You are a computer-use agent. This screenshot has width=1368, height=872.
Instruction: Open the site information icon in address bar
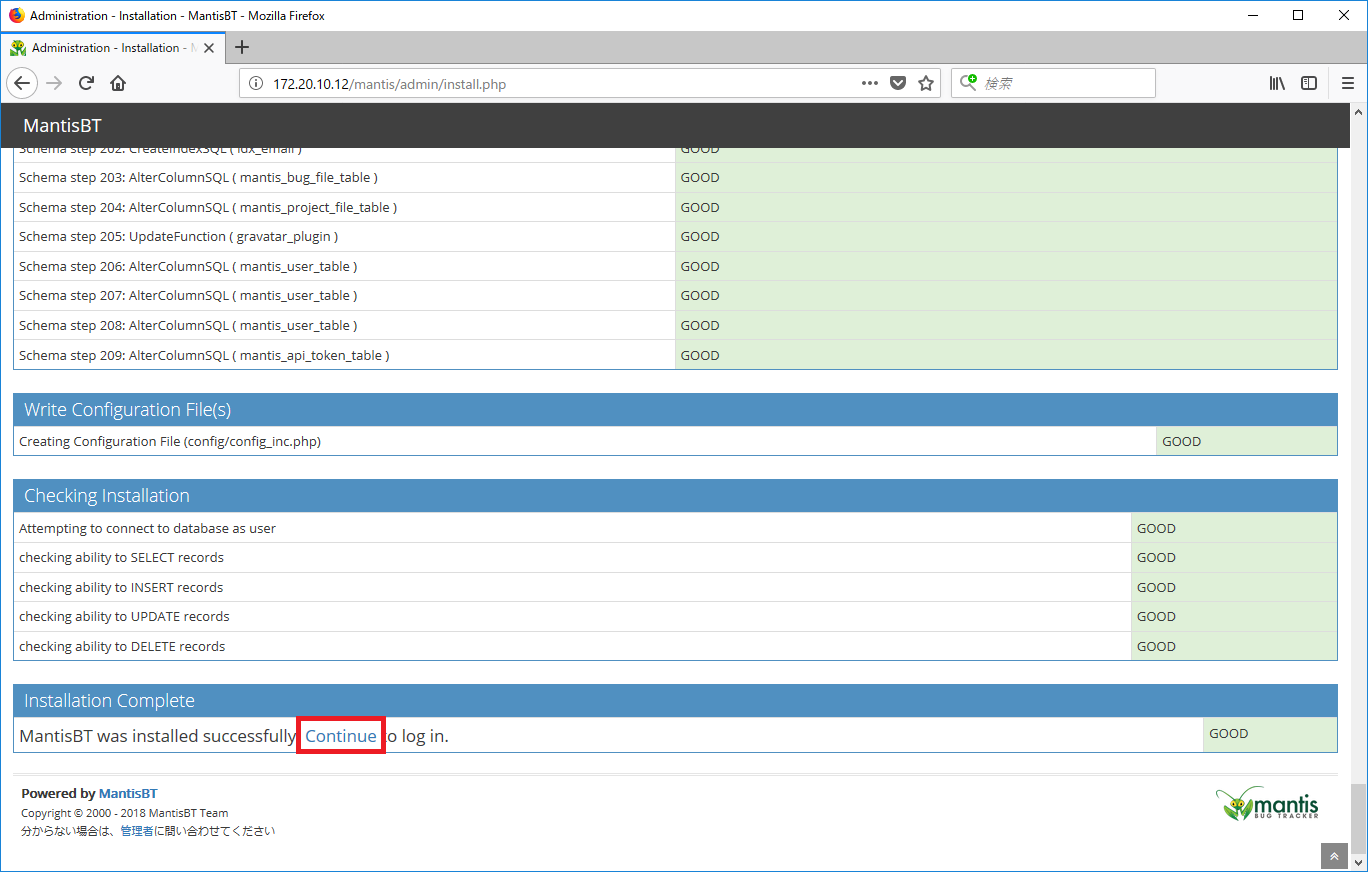pyautogui.click(x=255, y=83)
